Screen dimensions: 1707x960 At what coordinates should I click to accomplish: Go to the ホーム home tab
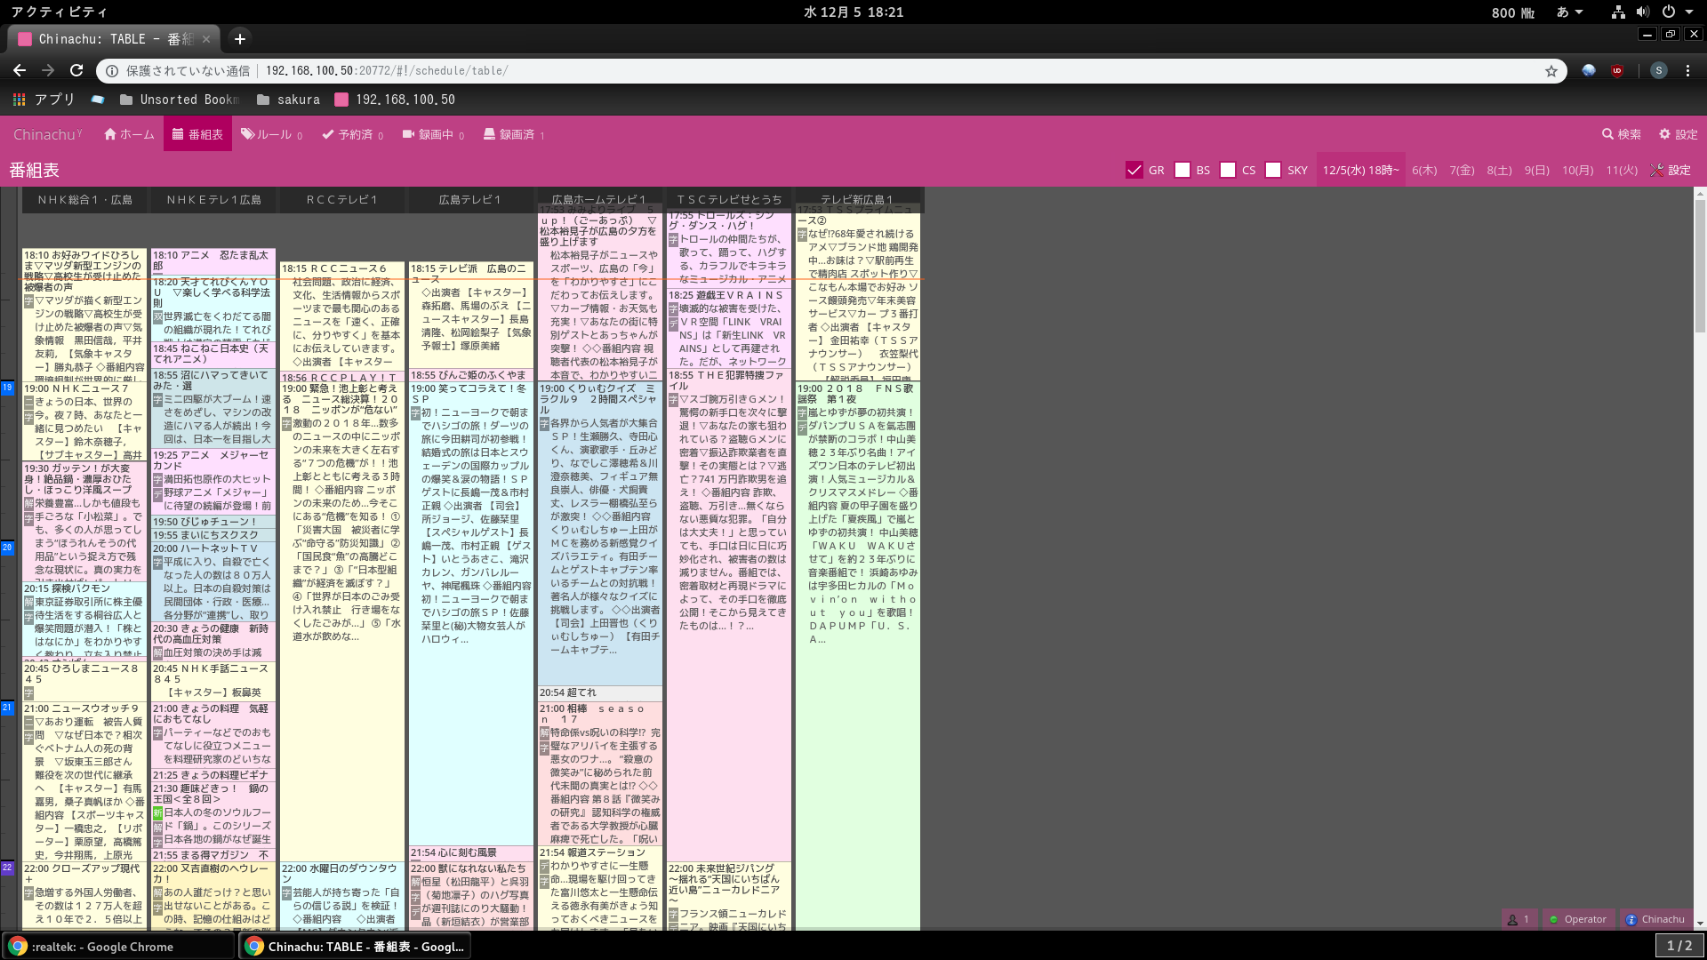pos(129,134)
